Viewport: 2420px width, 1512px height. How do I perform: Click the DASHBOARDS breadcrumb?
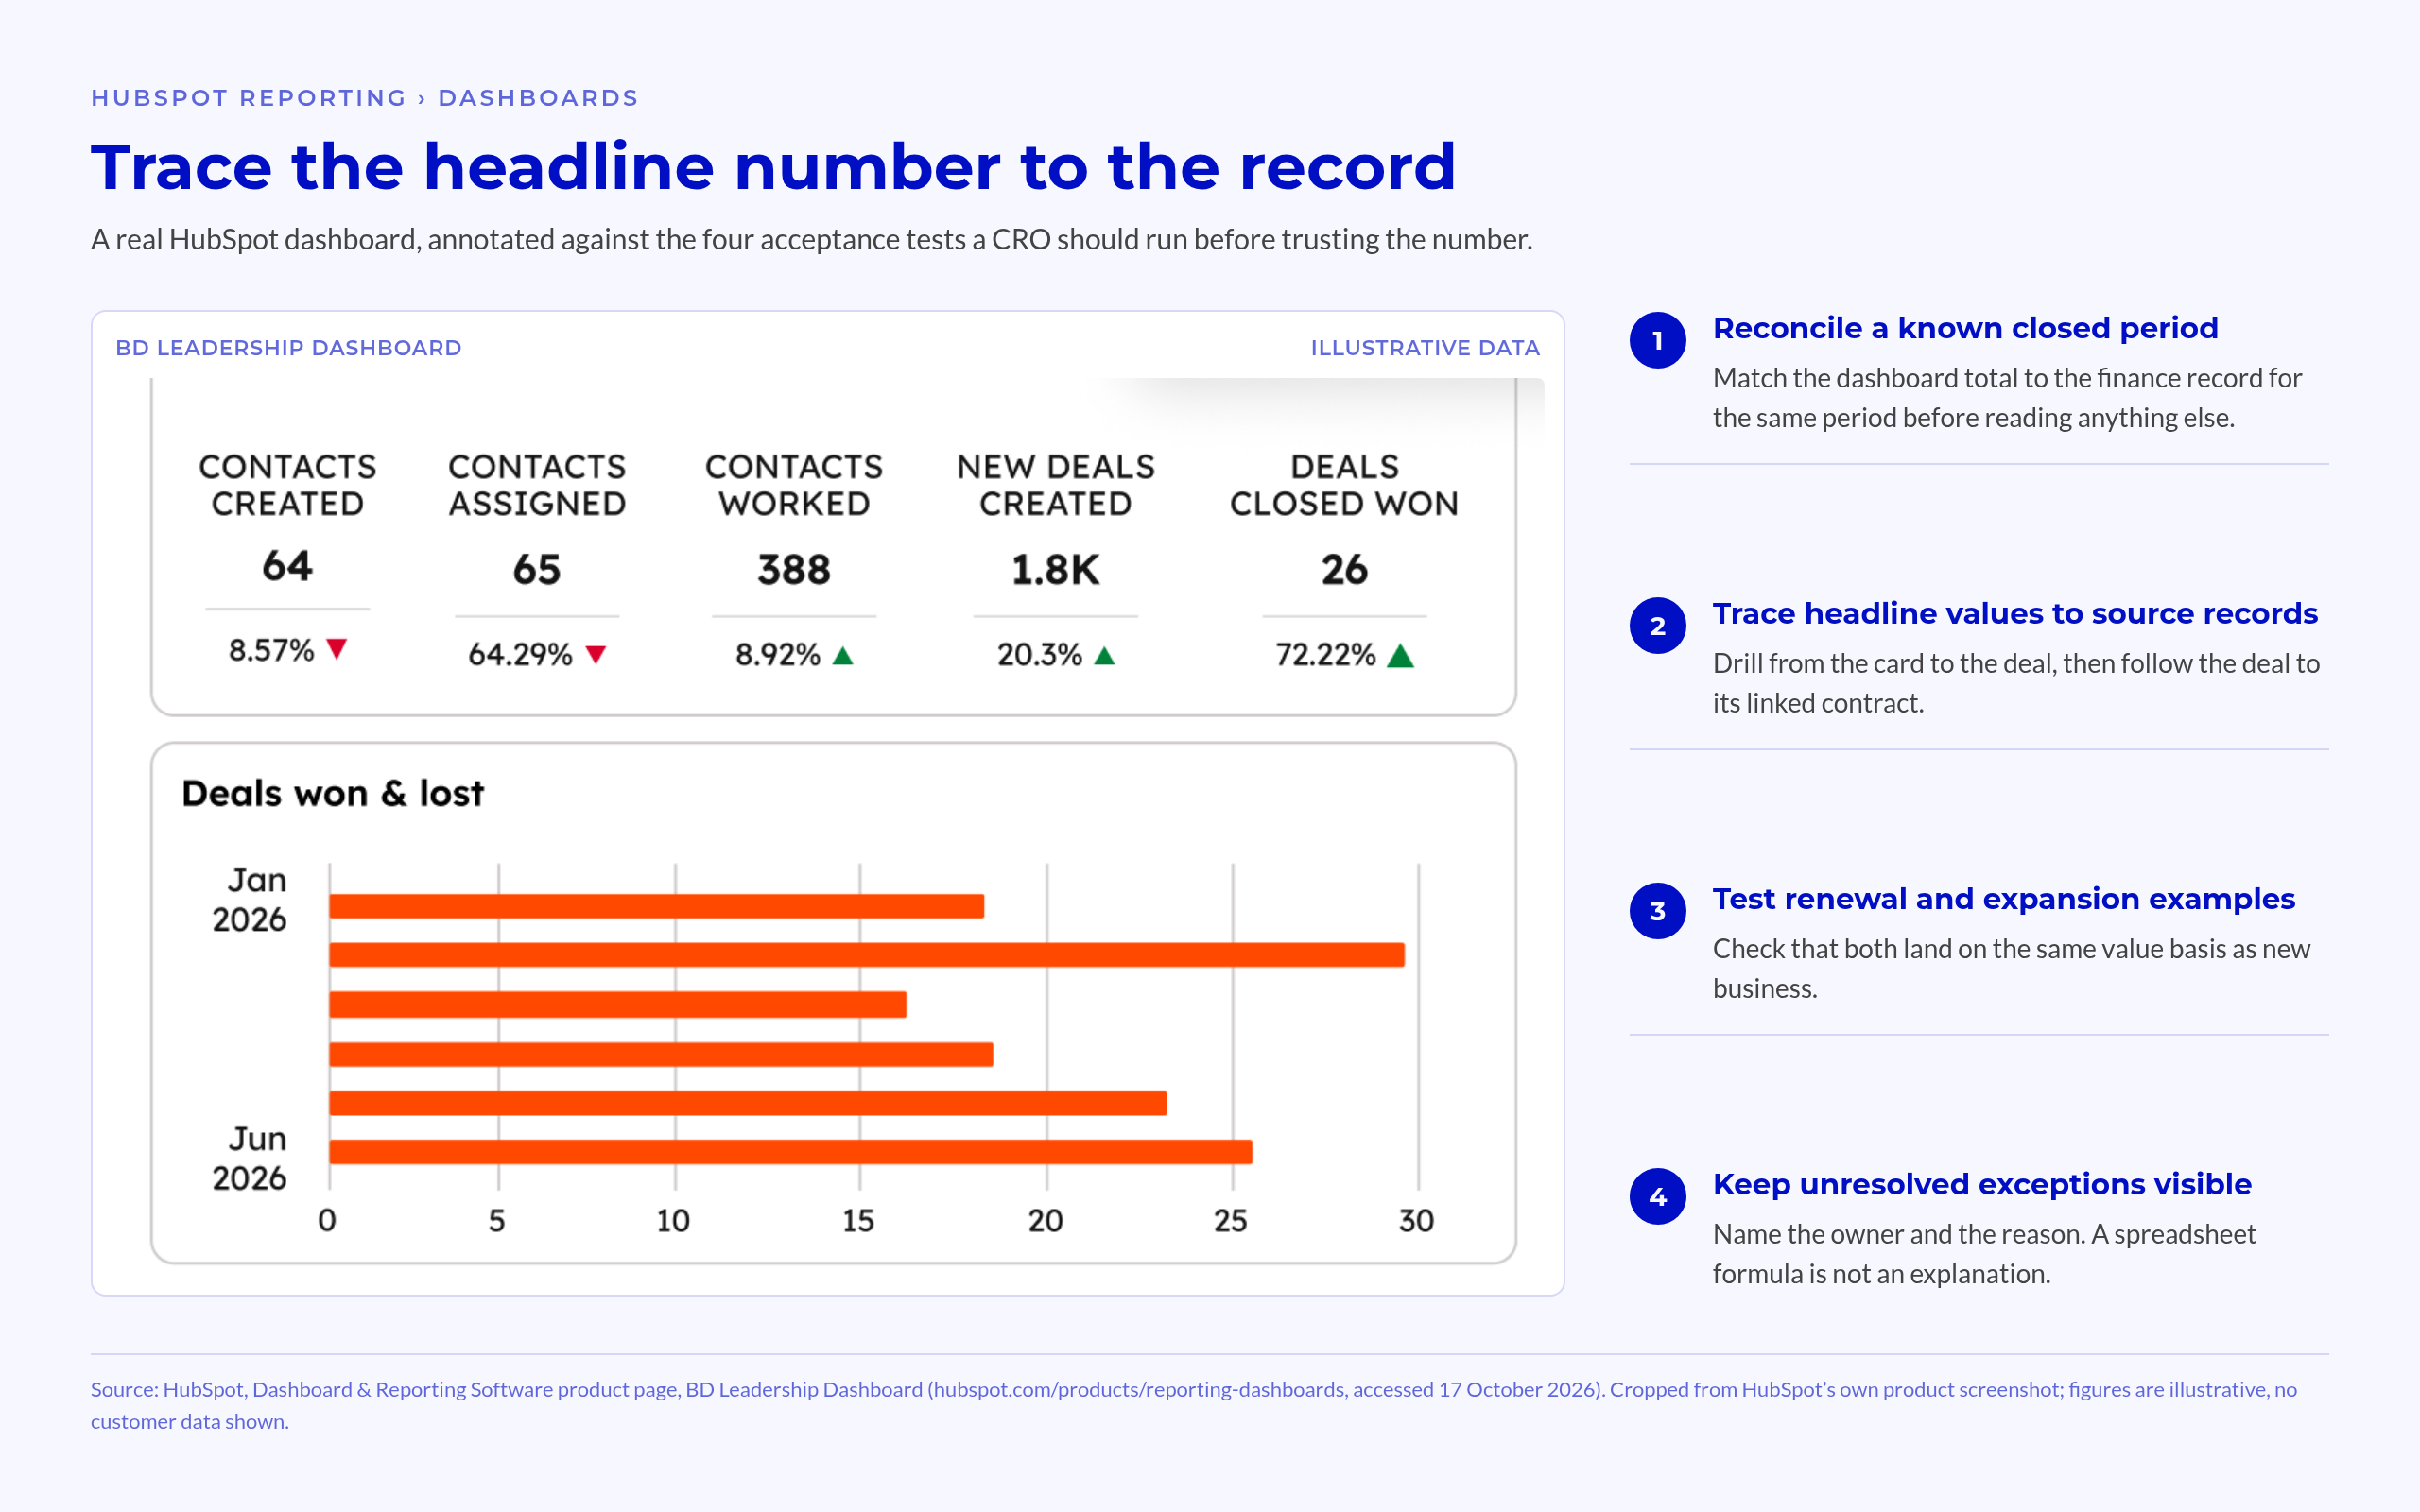coord(538,98)
